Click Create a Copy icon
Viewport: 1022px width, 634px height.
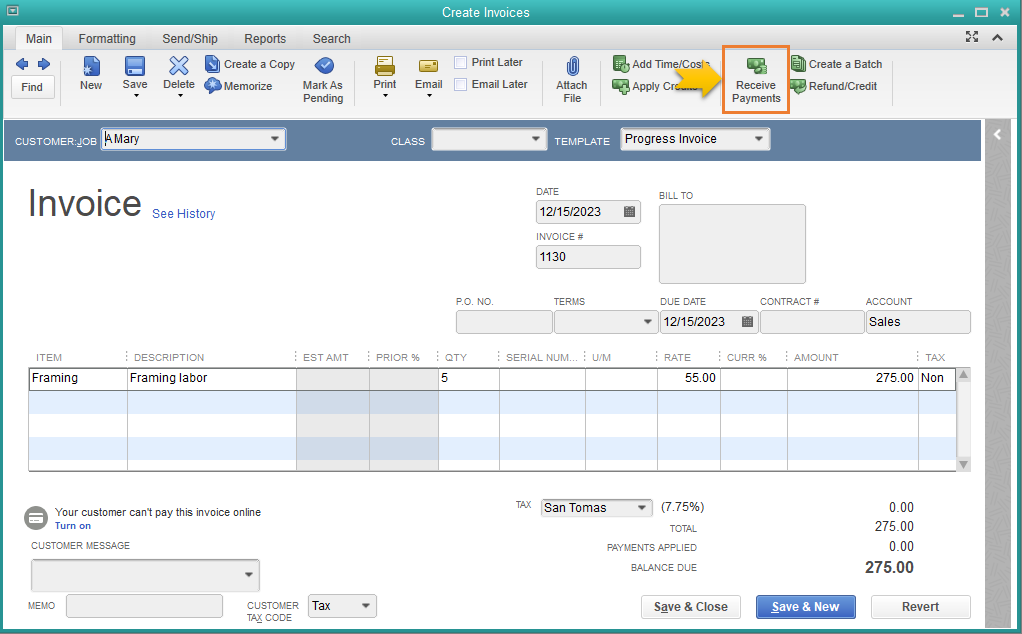[213, 64]
